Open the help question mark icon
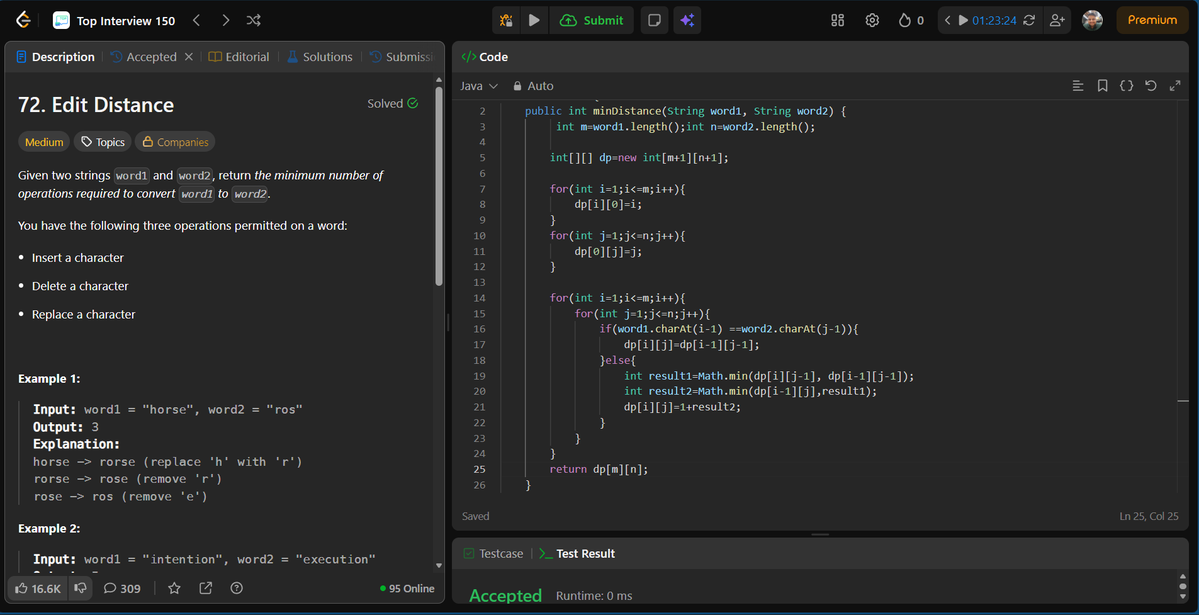 237,588
